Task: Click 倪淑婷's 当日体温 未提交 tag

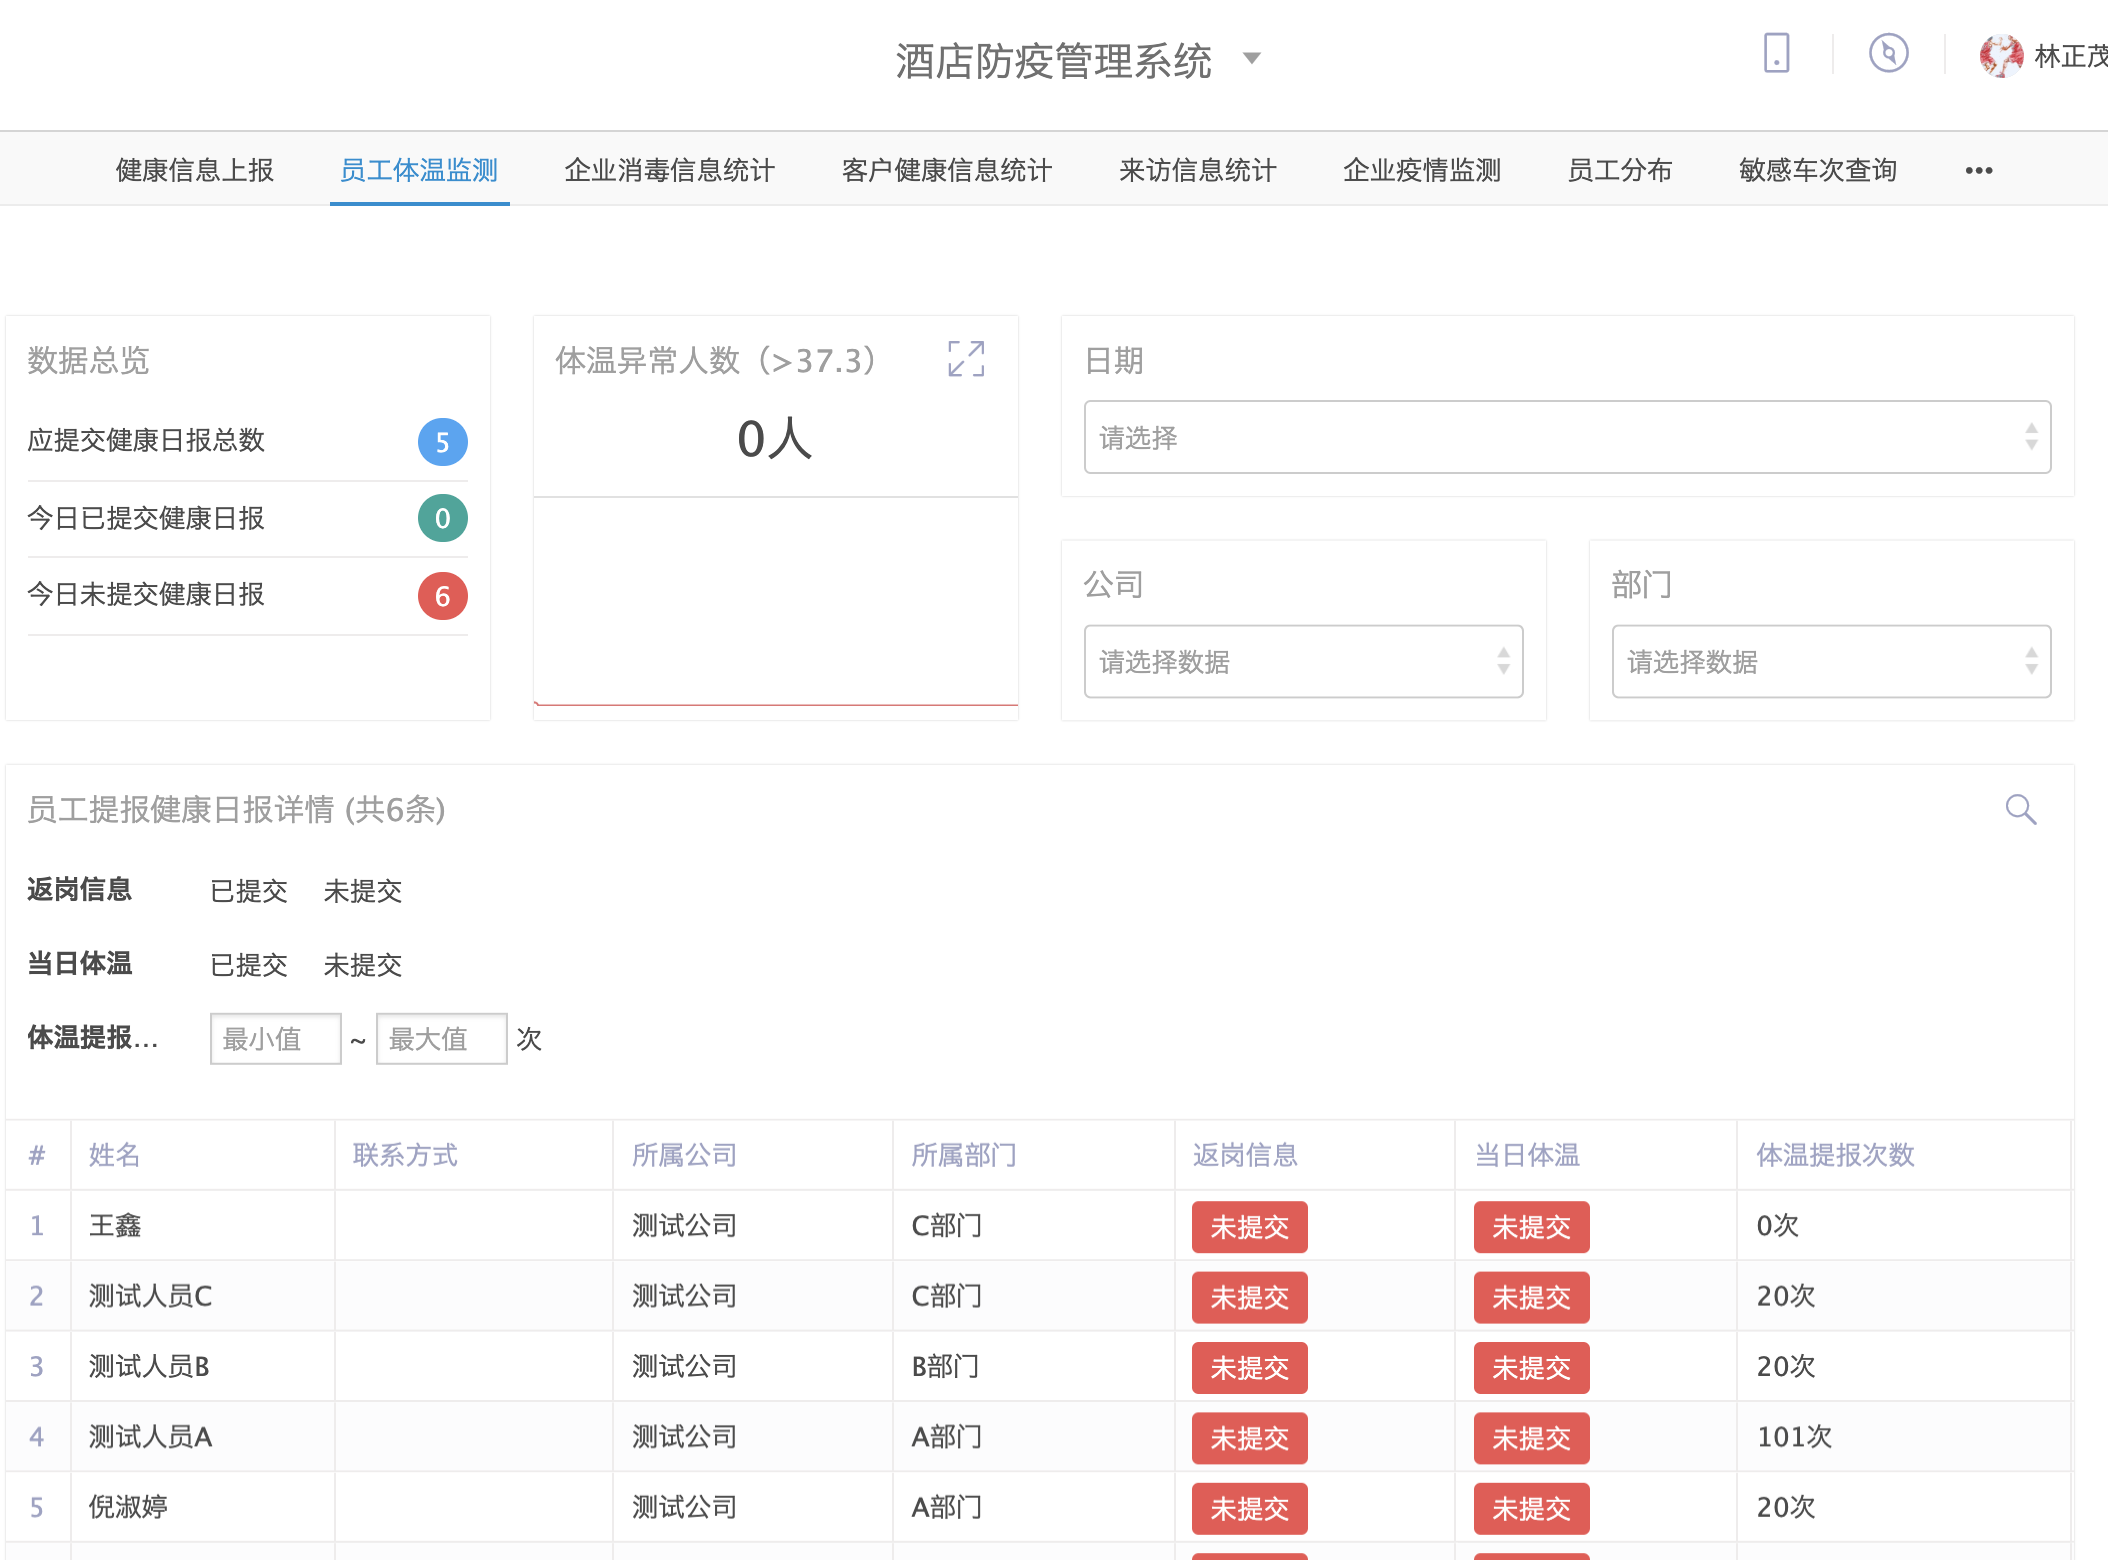Action: tap(1532, 1508)
